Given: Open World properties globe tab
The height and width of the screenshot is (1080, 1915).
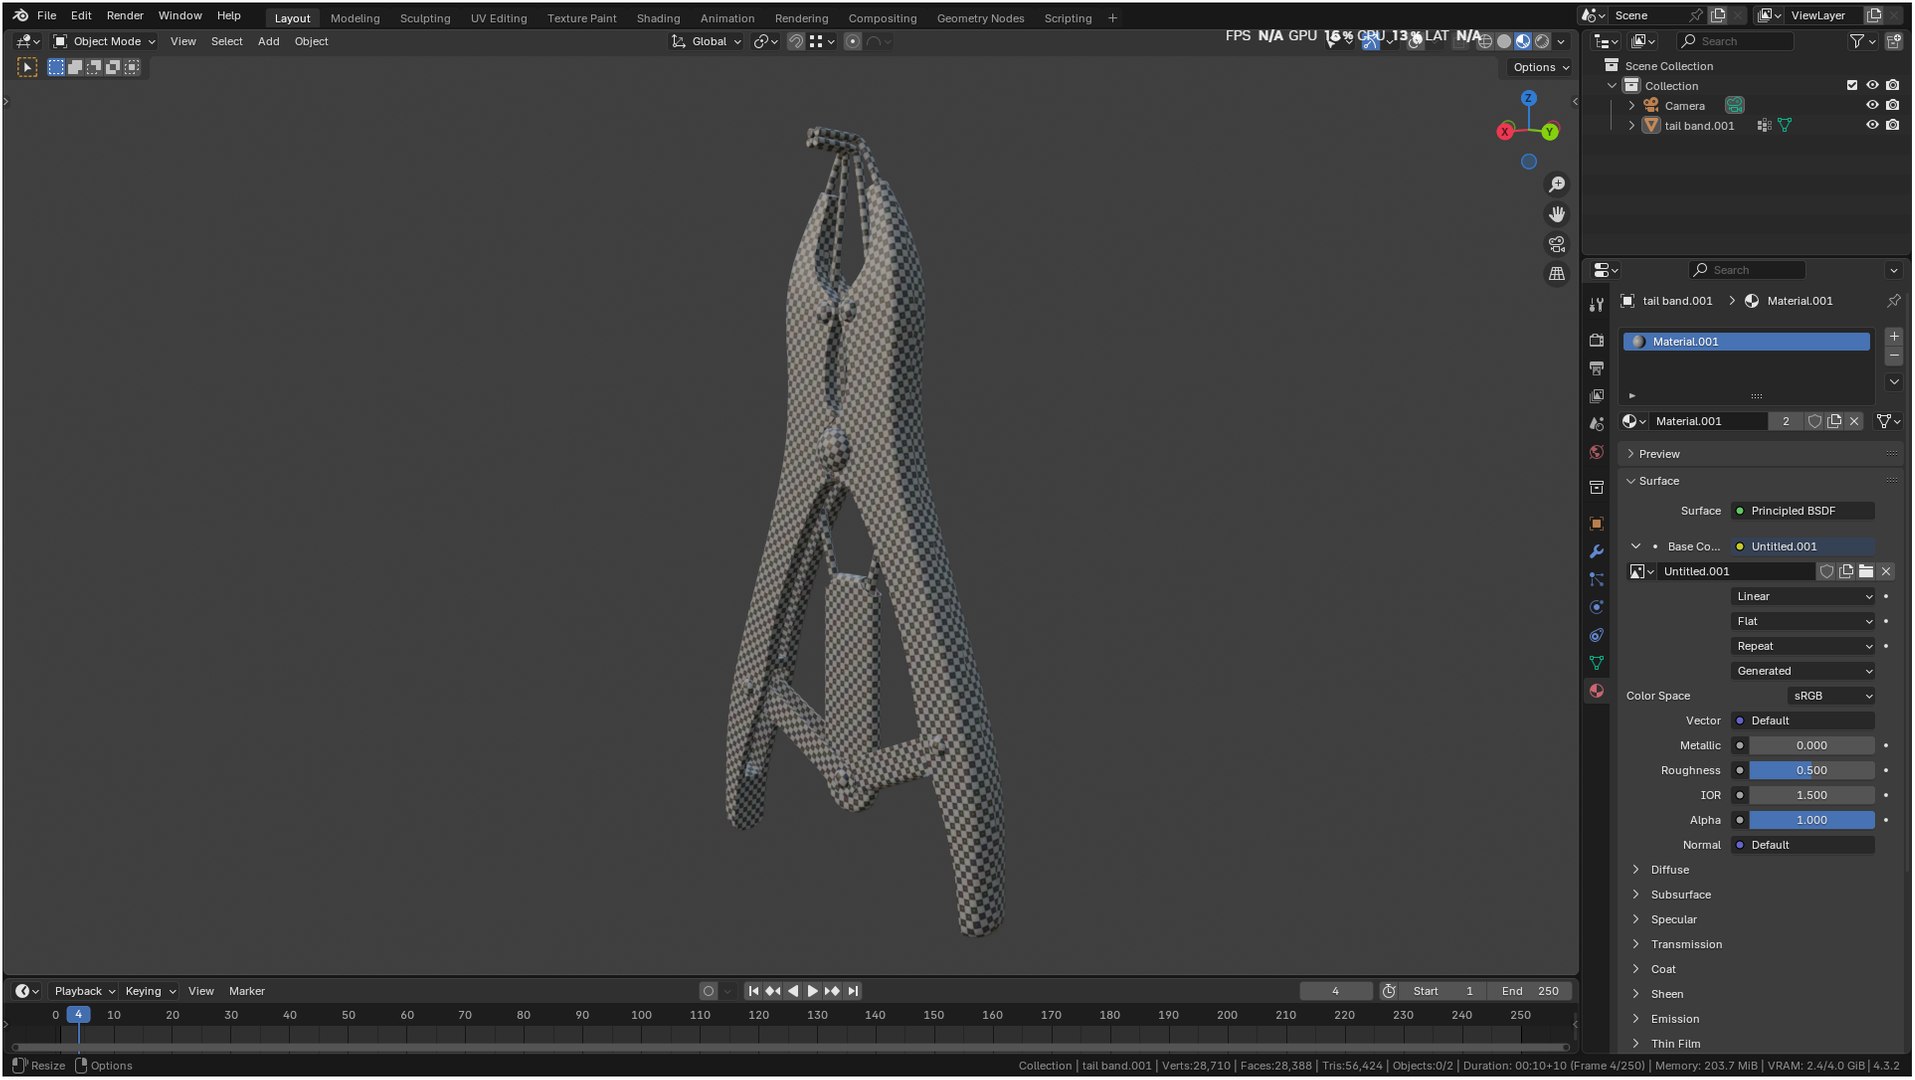Looking at the screenshot, I should point(1597,453).
